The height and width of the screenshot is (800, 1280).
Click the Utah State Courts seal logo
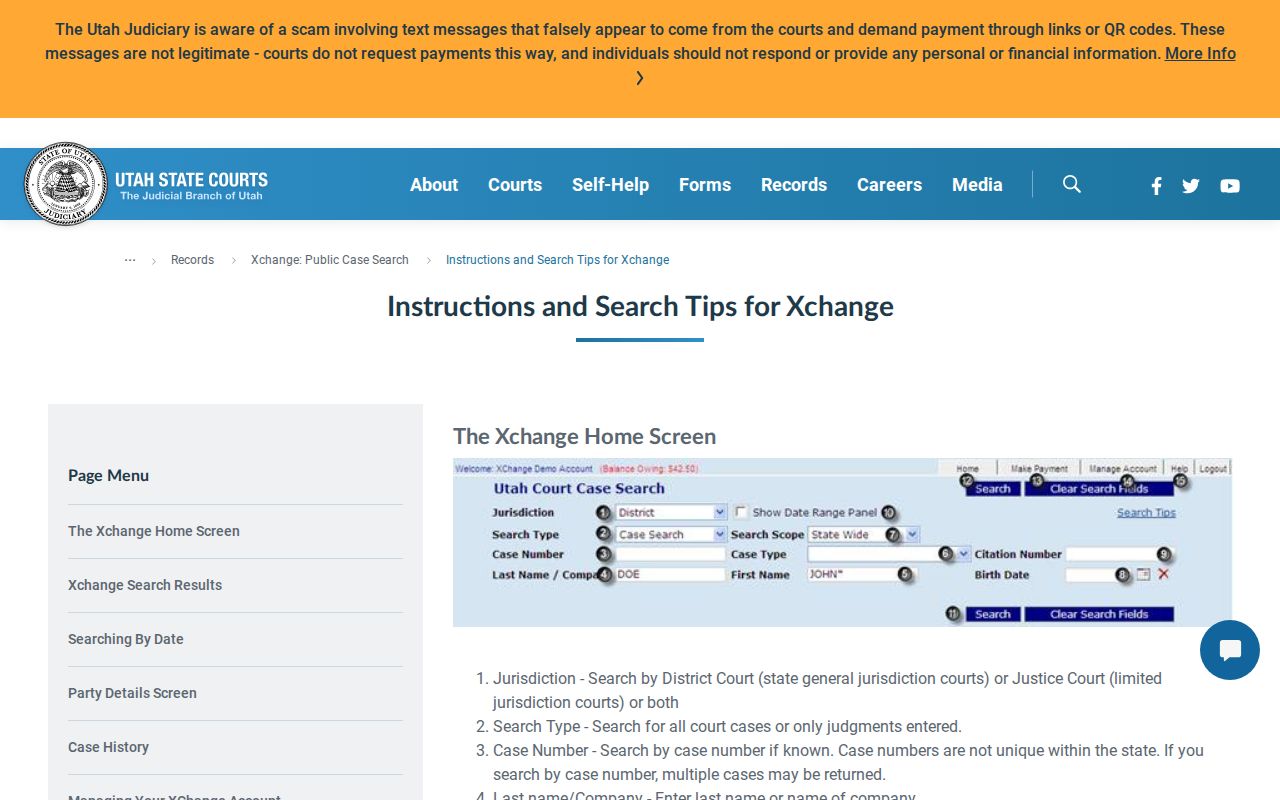[66, 184]
